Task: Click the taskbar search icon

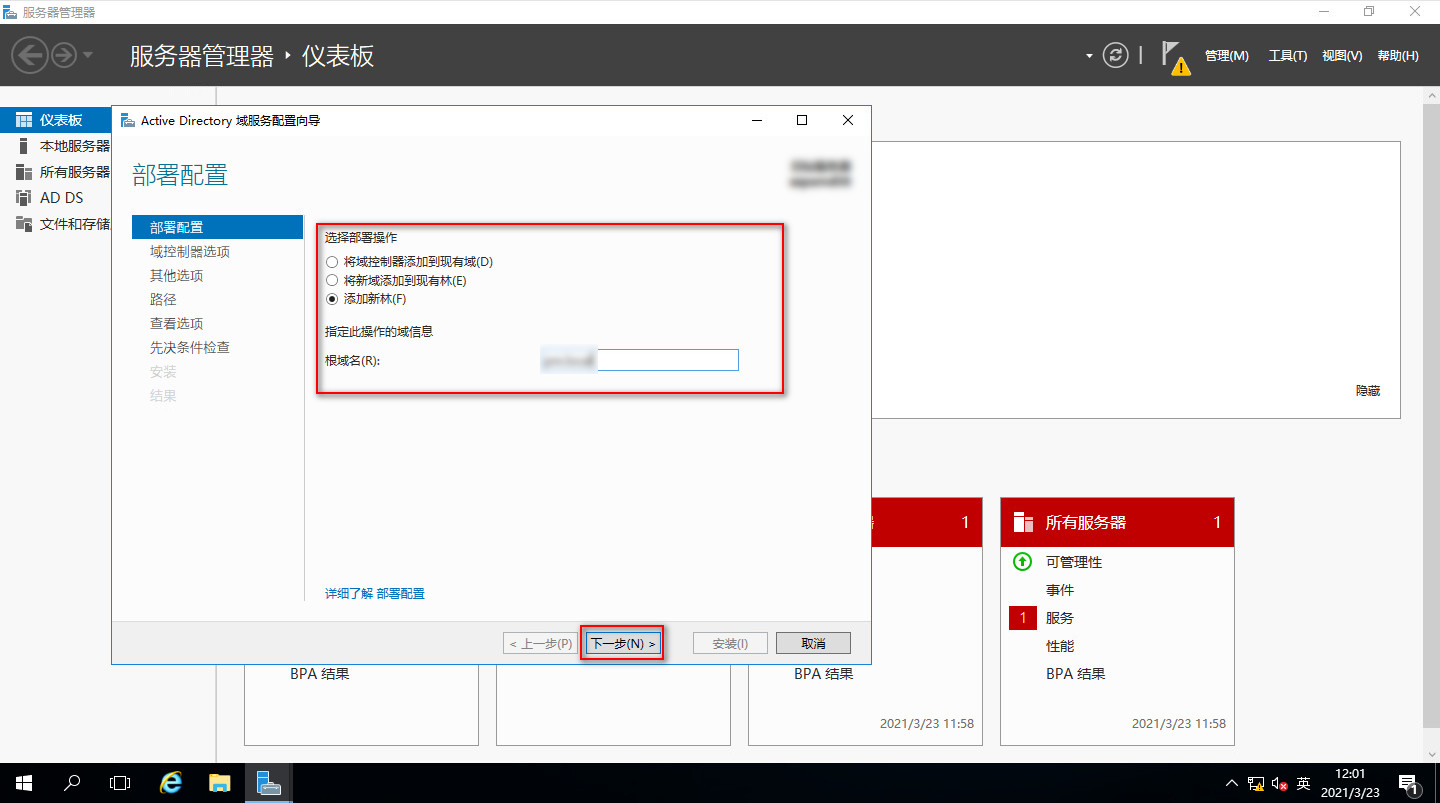Action: [x=72, y=783]
